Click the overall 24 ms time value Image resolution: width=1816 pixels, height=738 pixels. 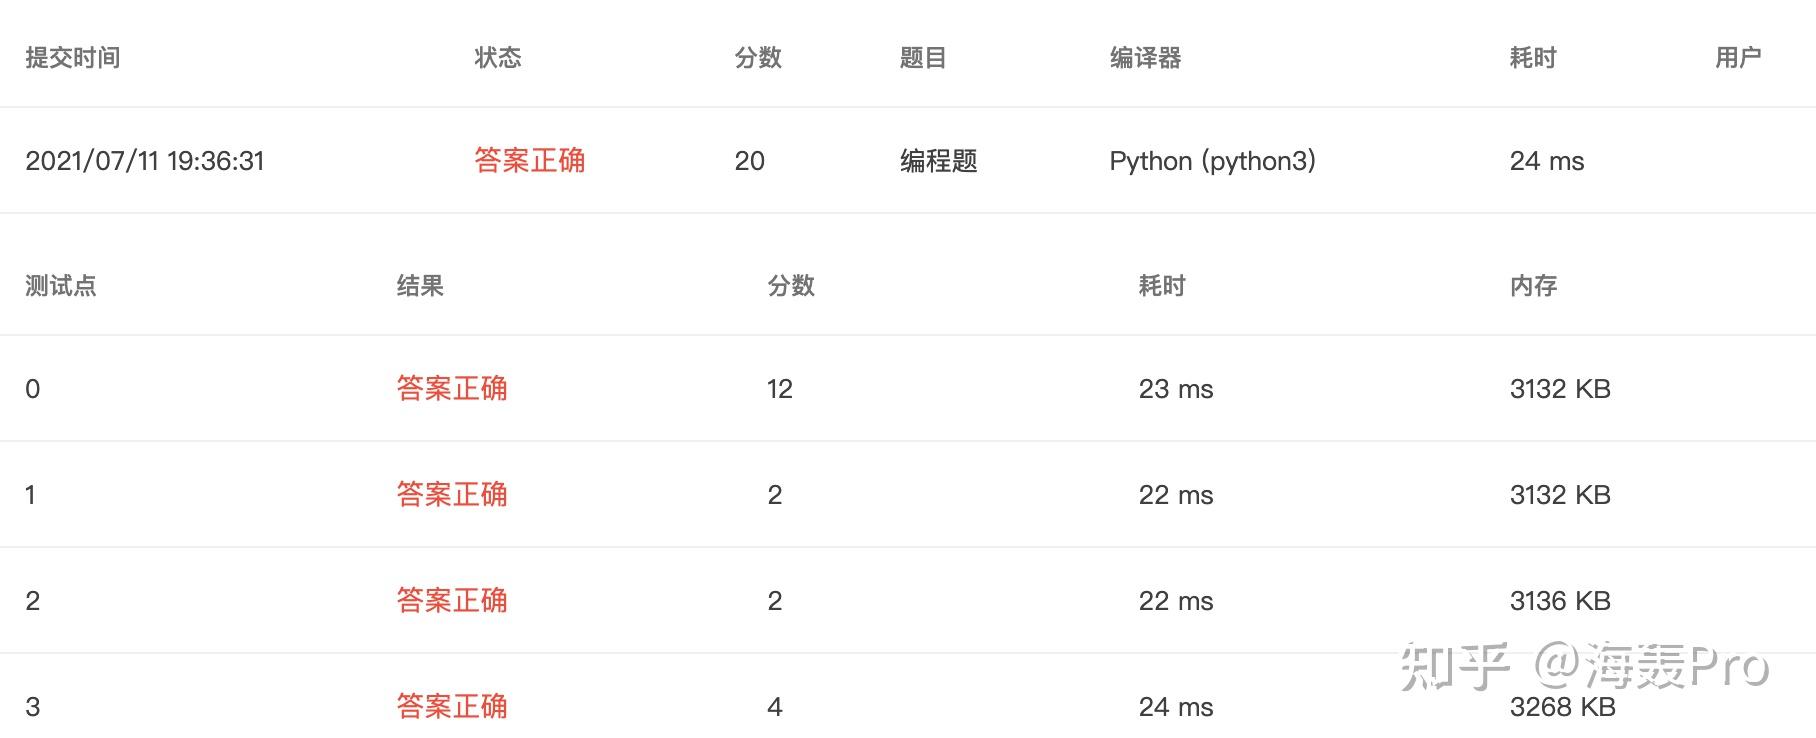(x=1547, y=161)
